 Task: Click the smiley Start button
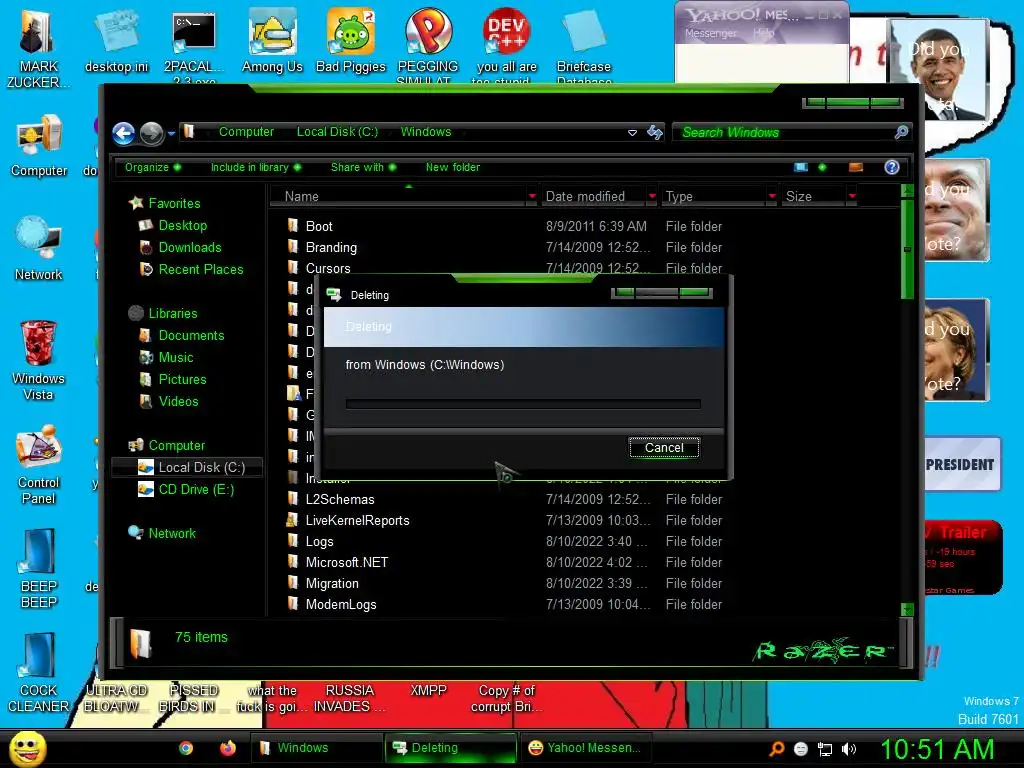tap(27, 748)
